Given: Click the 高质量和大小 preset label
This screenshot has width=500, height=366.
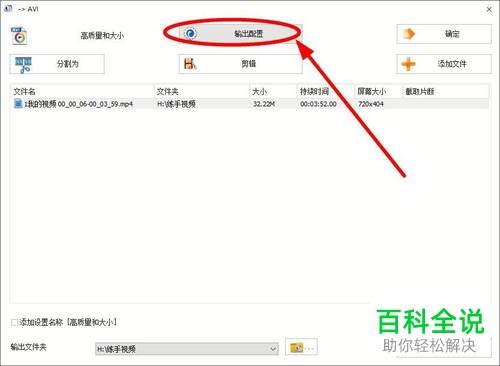Looking at the screenshot, I should coord(102,35).
